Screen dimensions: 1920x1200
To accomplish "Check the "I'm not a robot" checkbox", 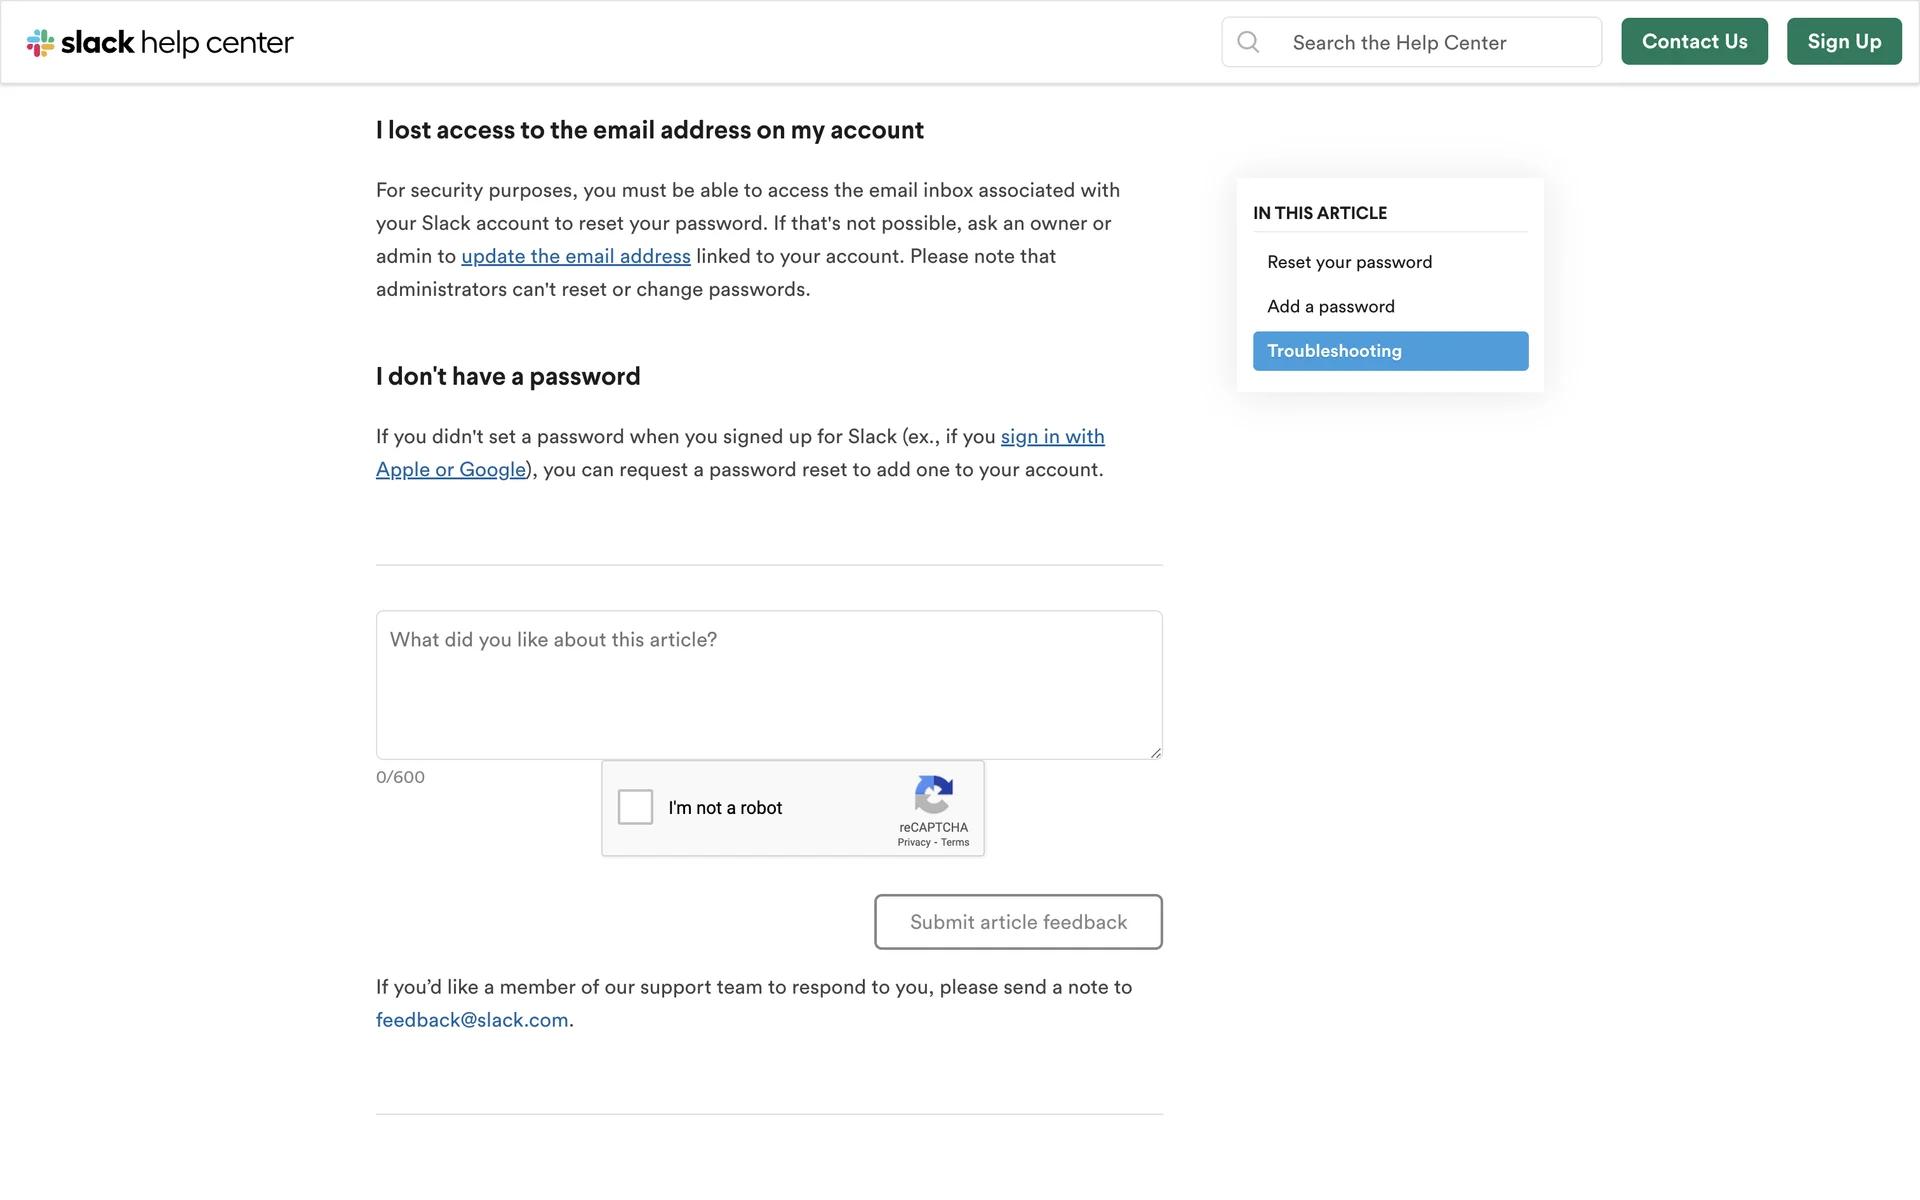I will [635, 807].
